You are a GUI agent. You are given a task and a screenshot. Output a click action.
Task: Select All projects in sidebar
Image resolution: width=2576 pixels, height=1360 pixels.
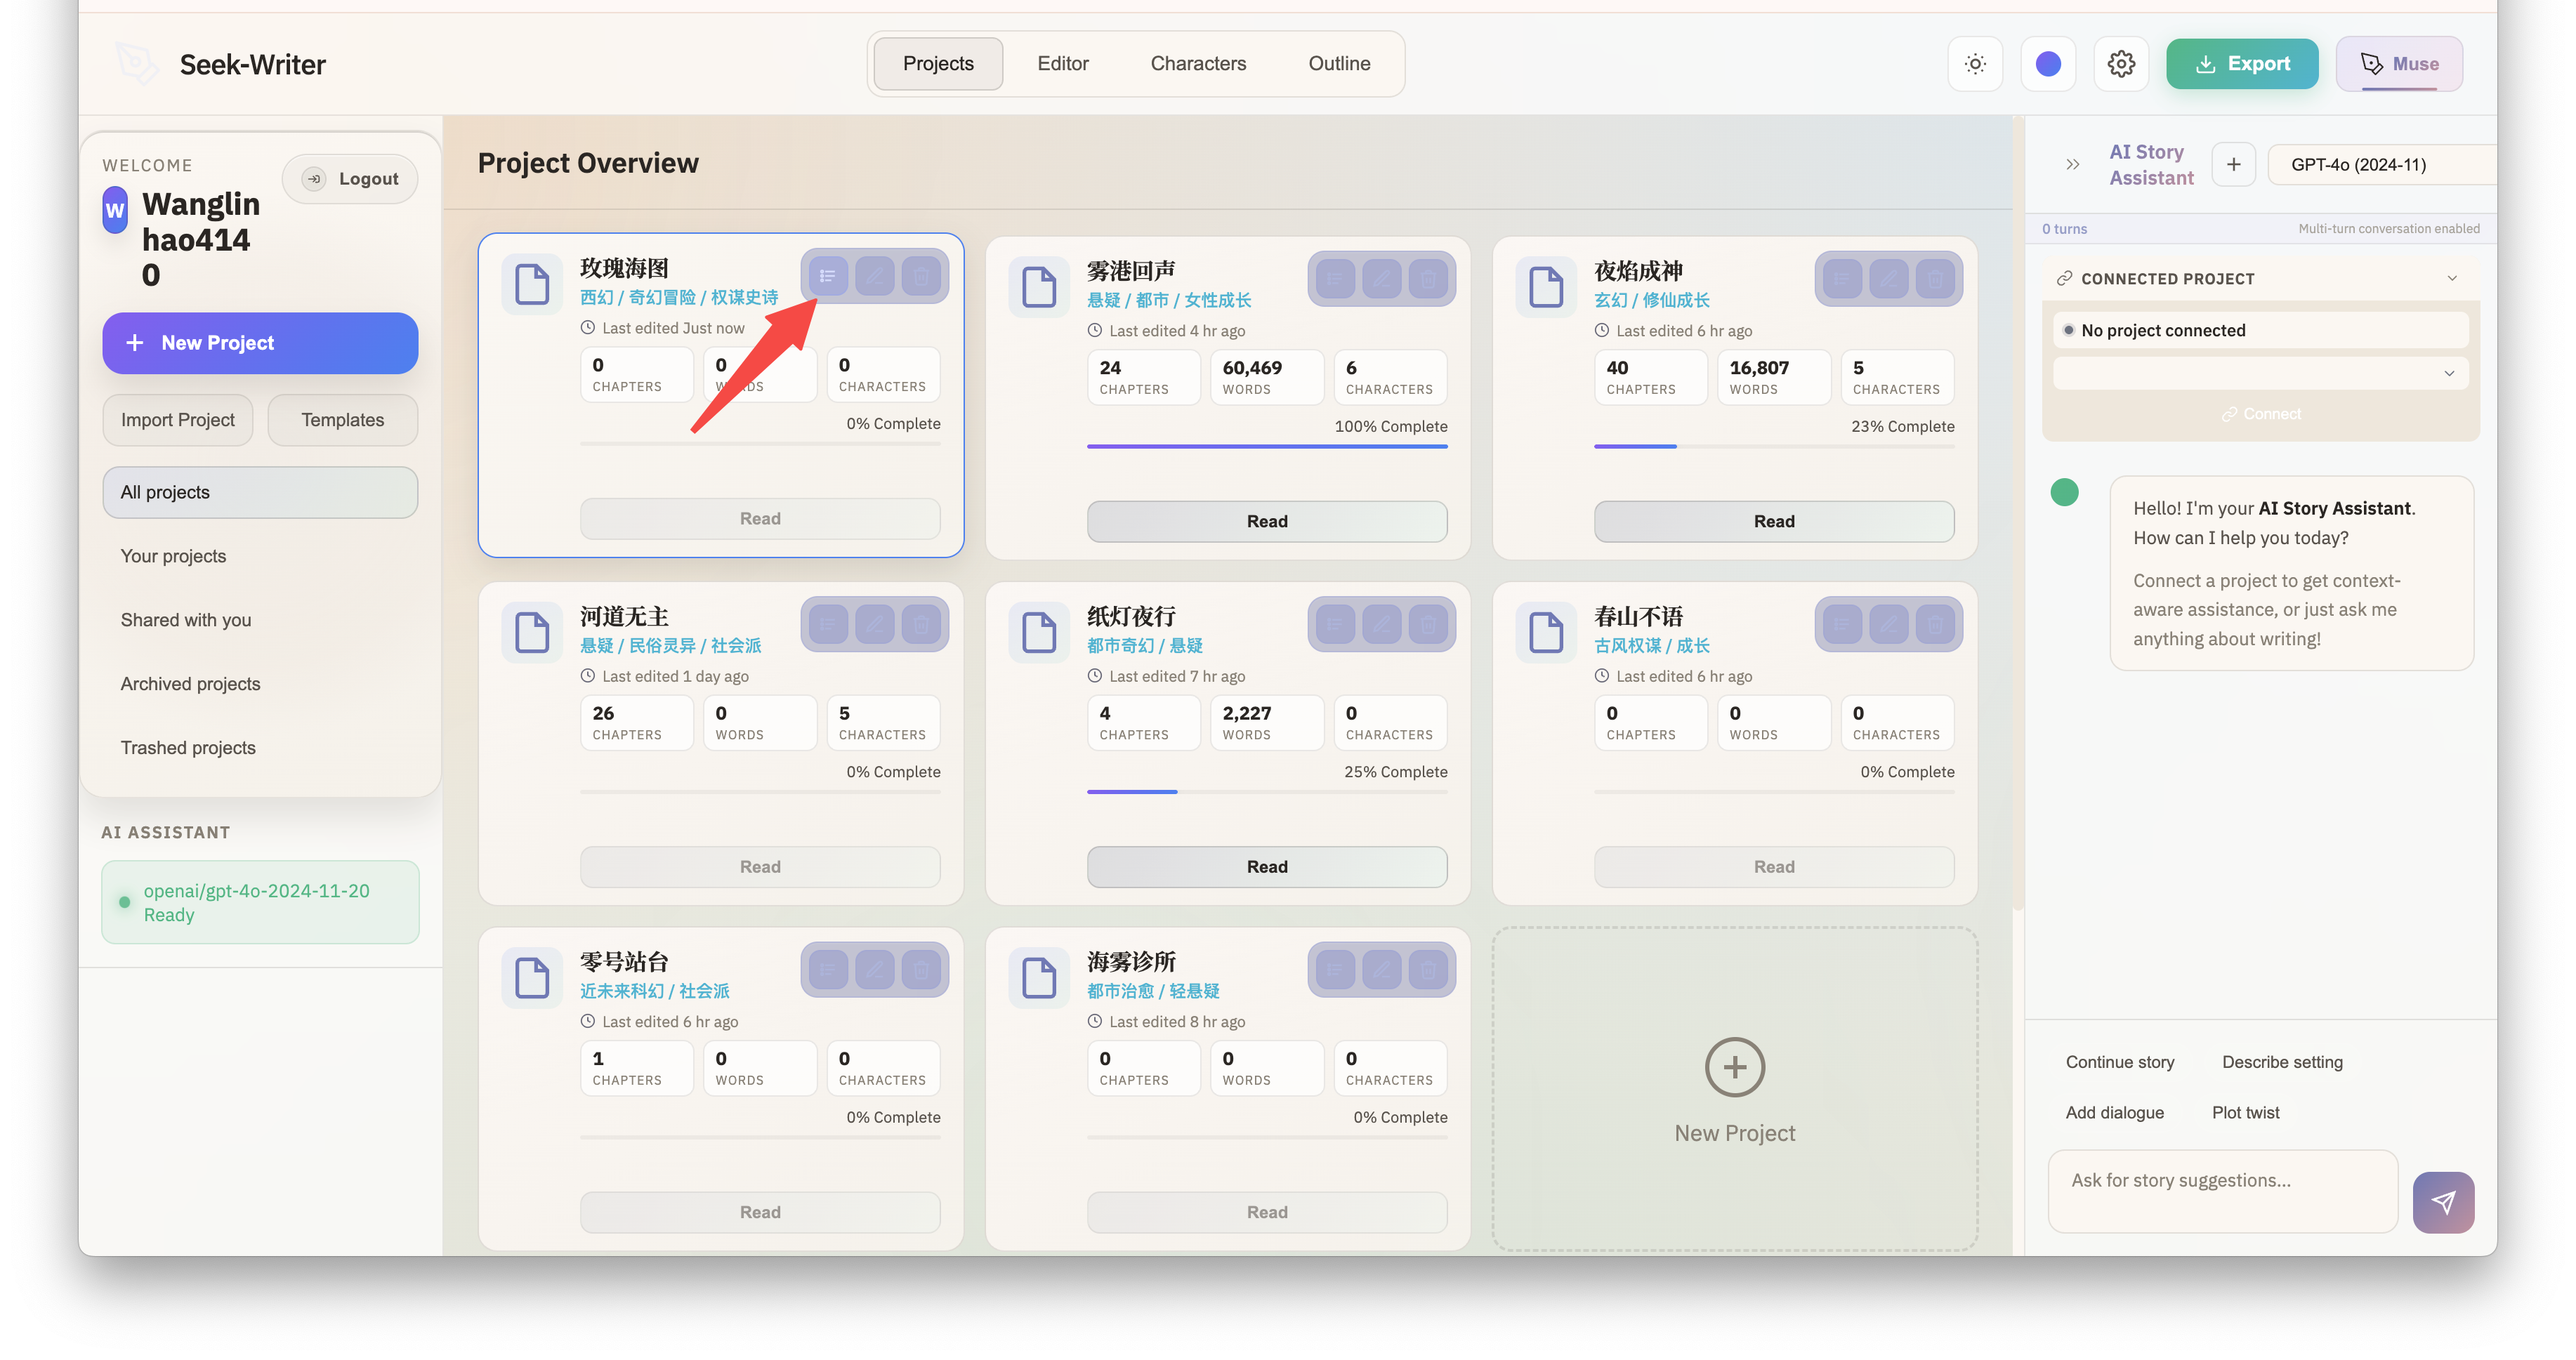tap(260, 492)
